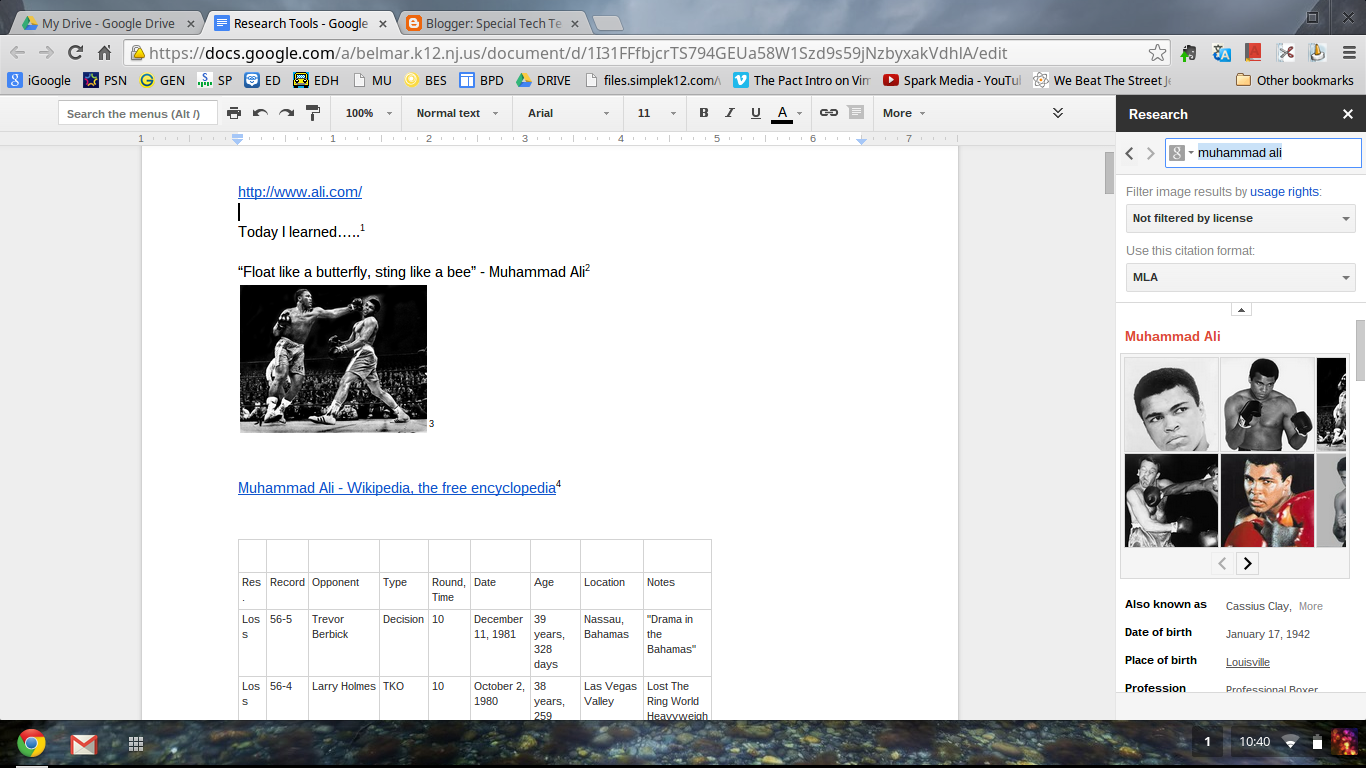Click the document vertical scrollbar thumb
This screenshot has width=1366, height=768.
coord(1109,175)
